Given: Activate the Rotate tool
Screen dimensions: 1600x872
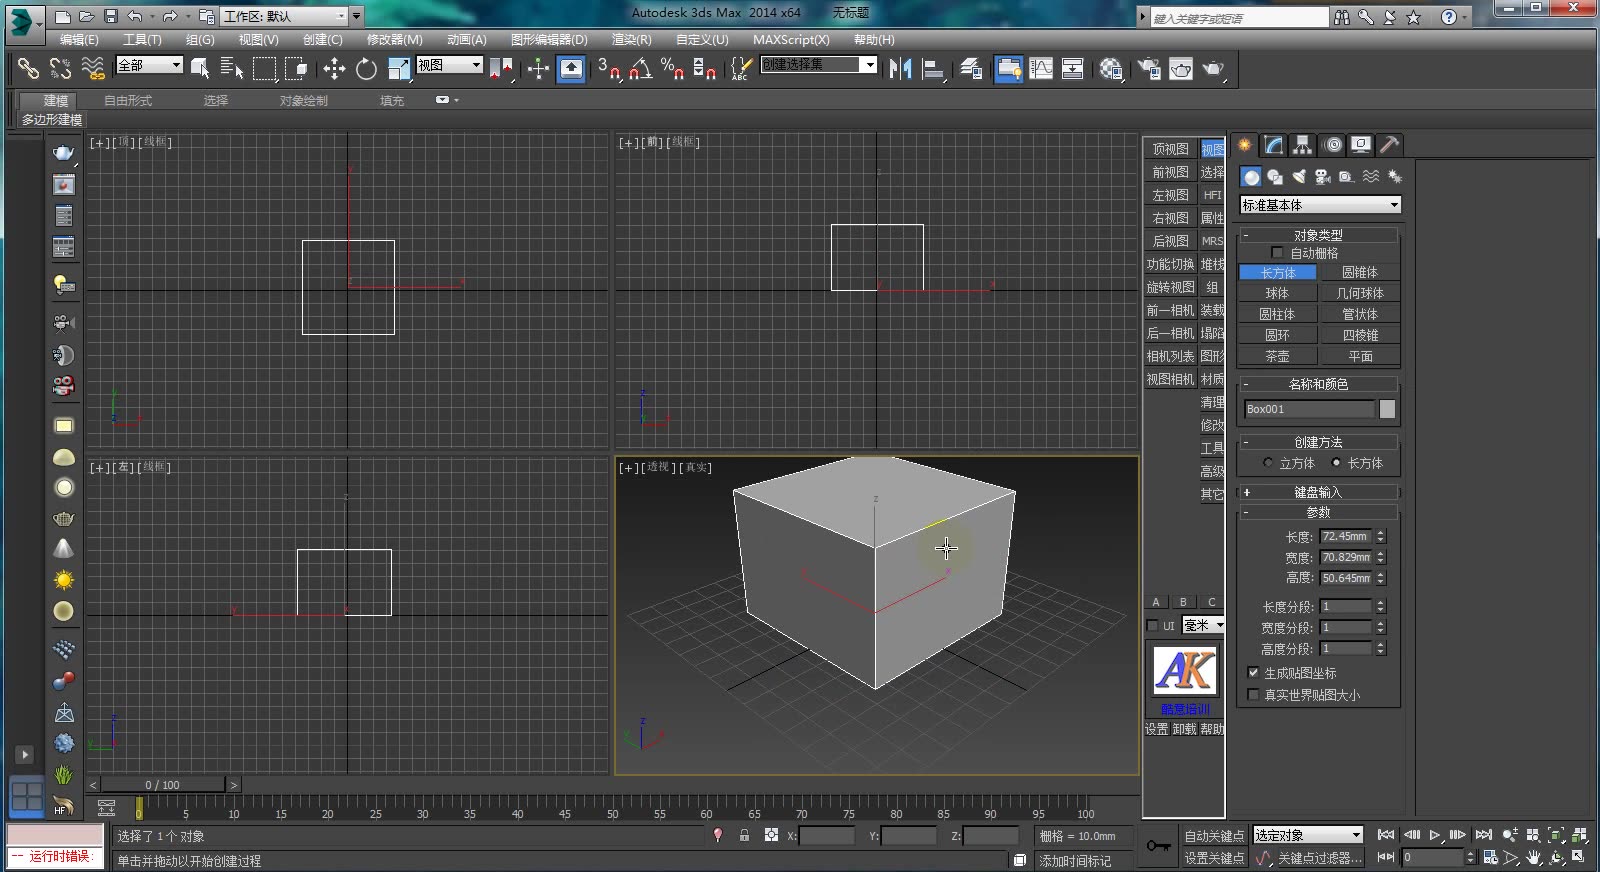Looking at the screenshot, I should tap(366, 69).
